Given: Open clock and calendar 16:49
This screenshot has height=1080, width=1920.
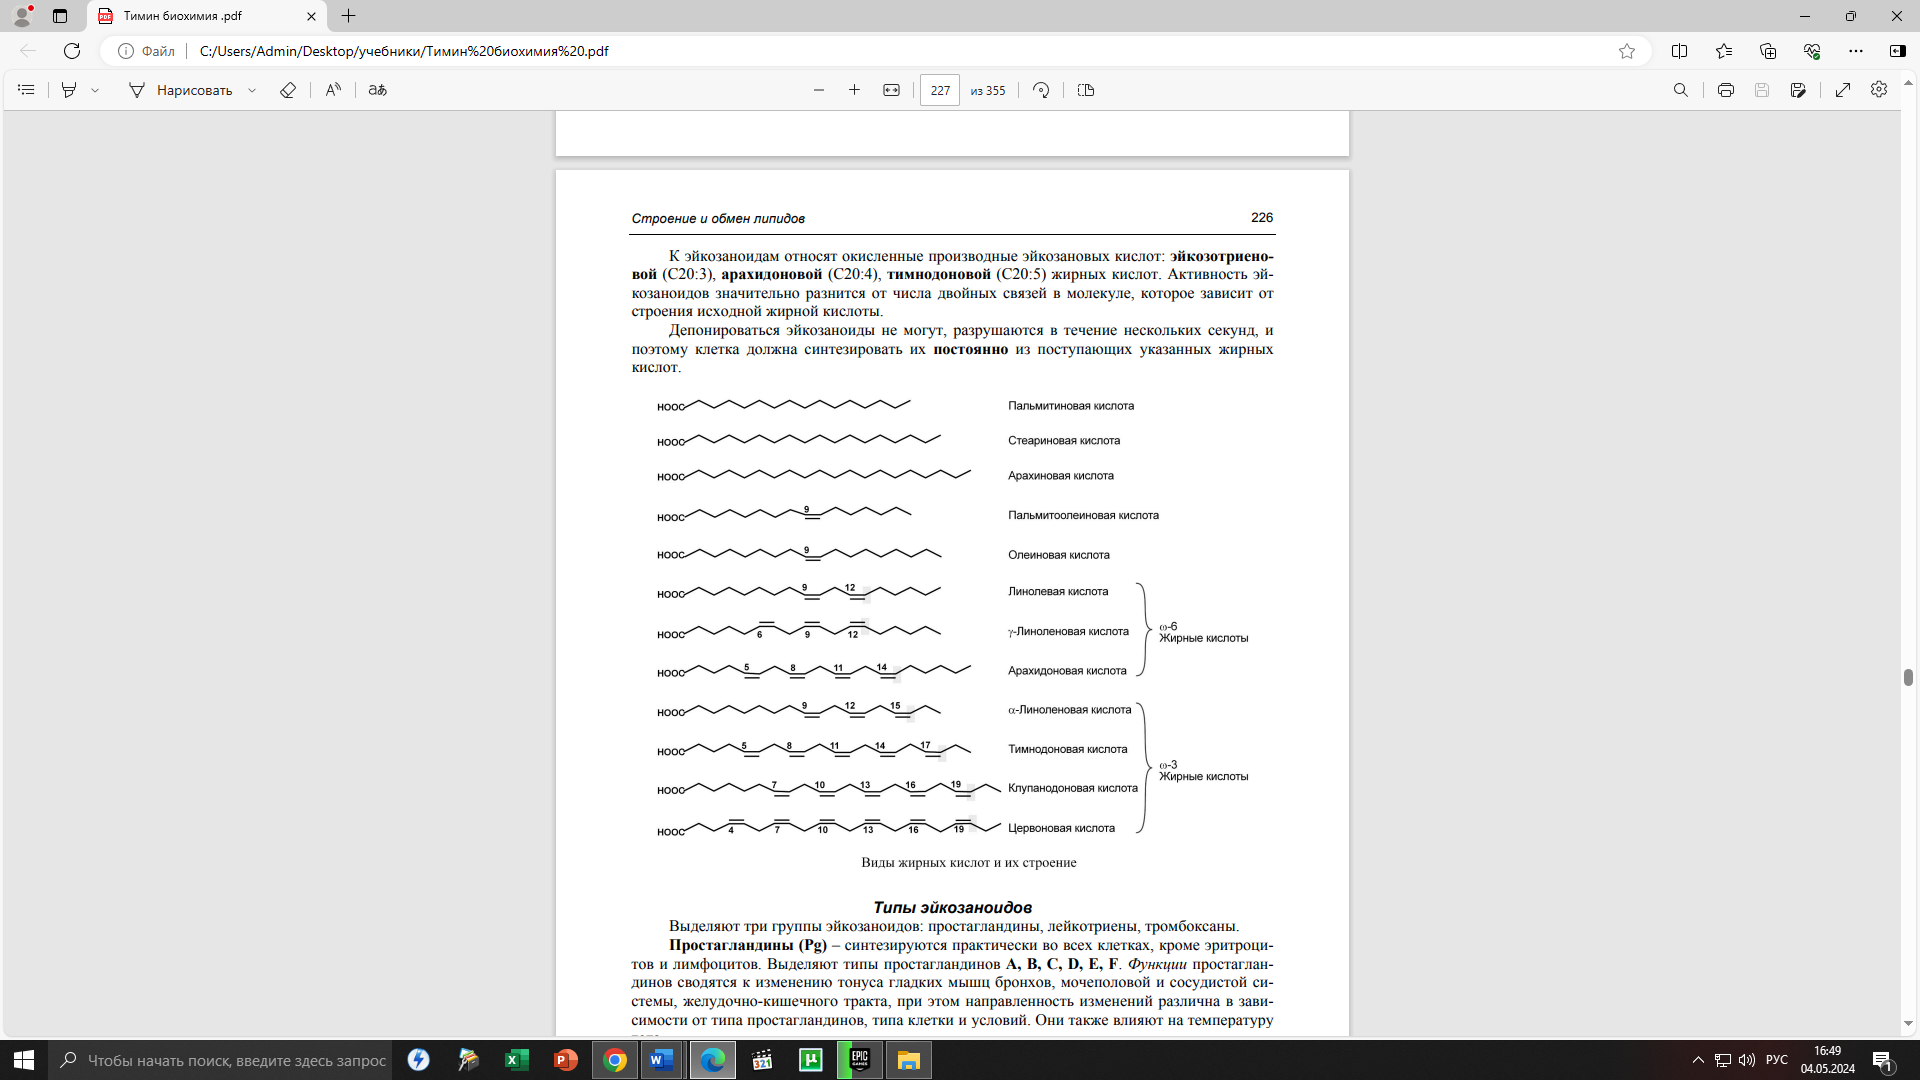Looking at the screenshot, I should click(1828, 1060).
